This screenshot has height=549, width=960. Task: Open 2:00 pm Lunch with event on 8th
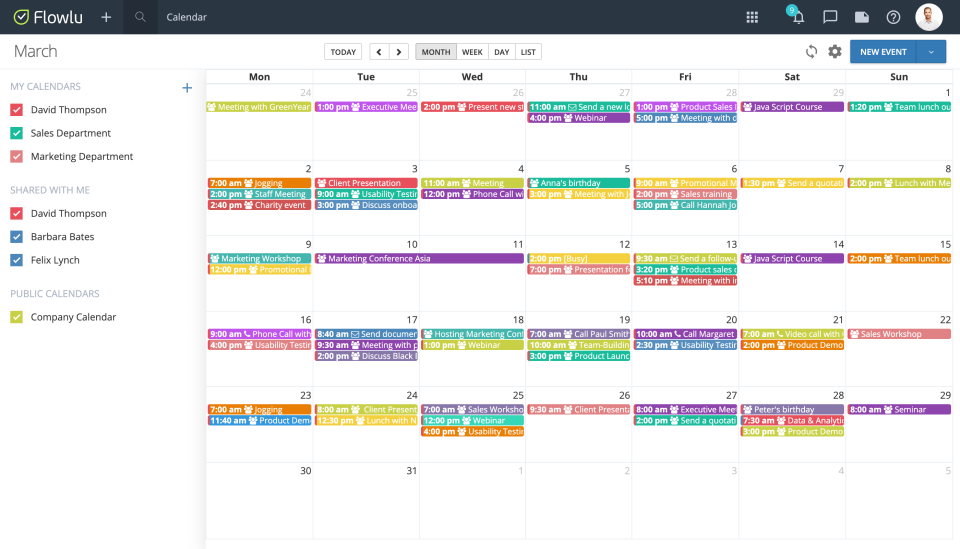tap(899, 182)
